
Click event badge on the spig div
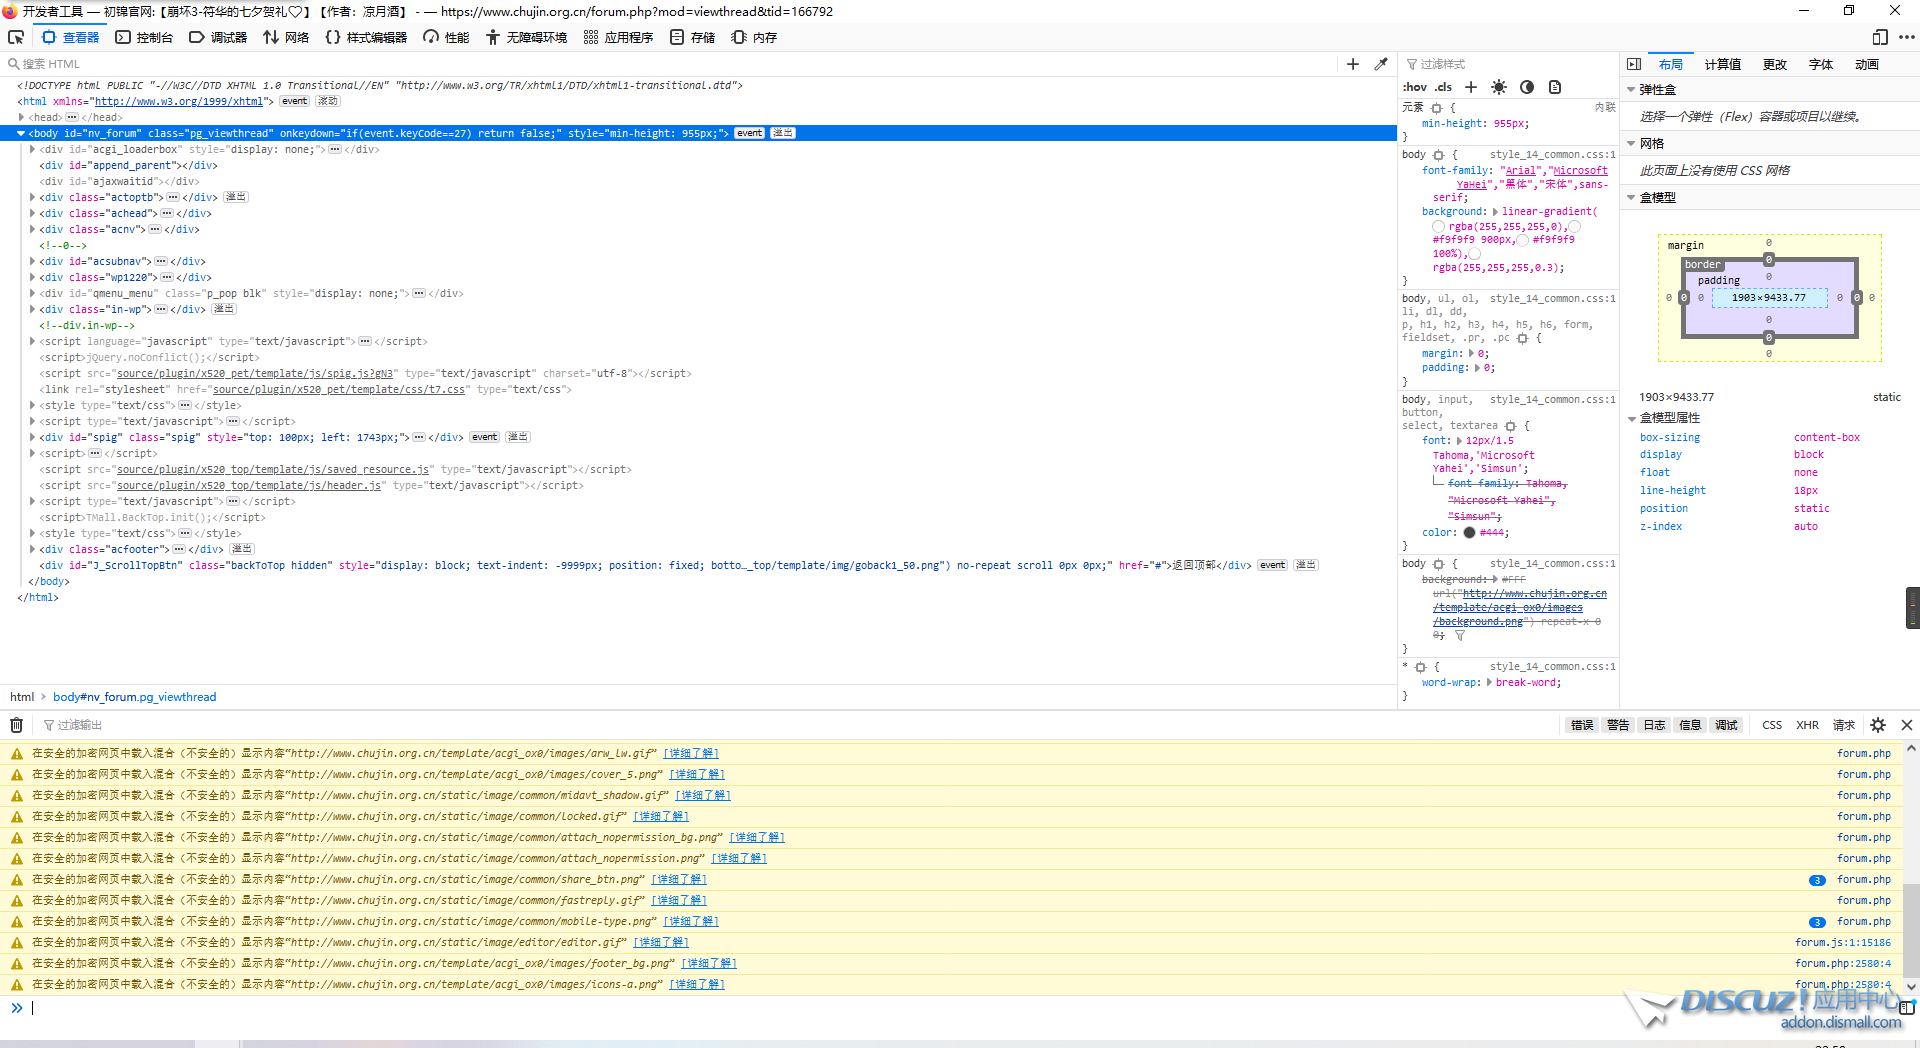pyautogui.click(x=485, y=437)
